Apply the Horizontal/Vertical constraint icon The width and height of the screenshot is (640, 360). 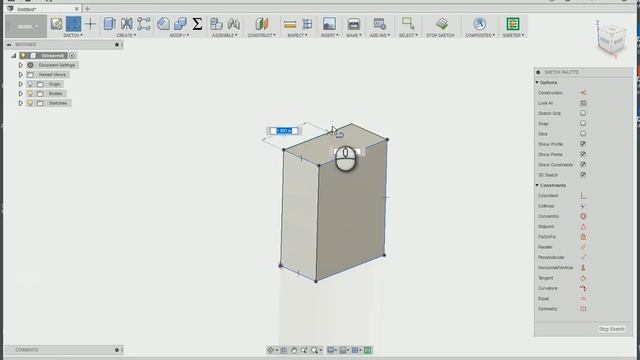(583, 267)
